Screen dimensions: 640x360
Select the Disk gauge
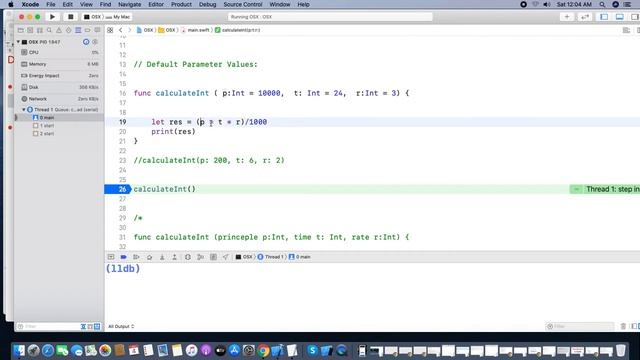[x=59, y=87]
